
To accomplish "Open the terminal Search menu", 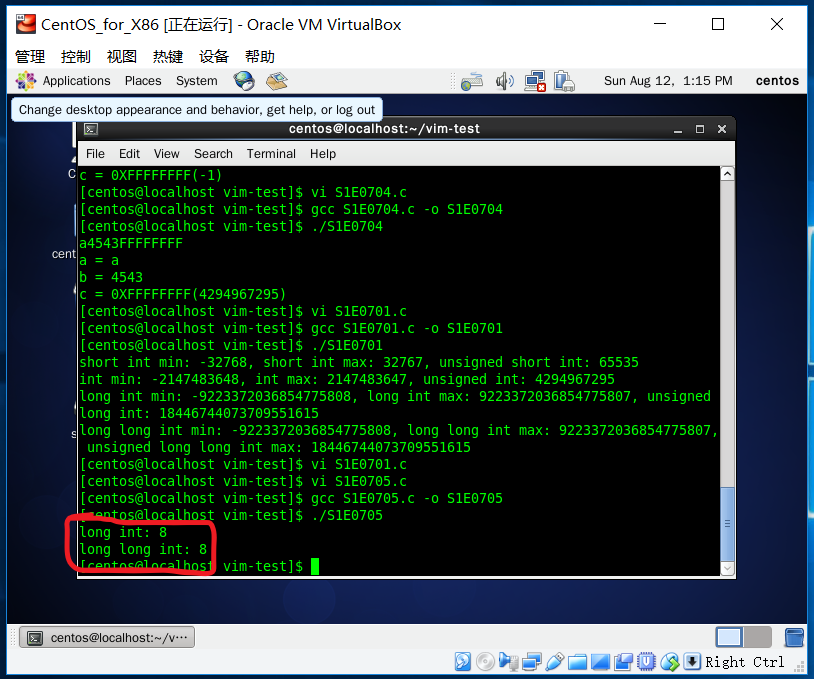I will pyautogui.click(x=213, y=154).
